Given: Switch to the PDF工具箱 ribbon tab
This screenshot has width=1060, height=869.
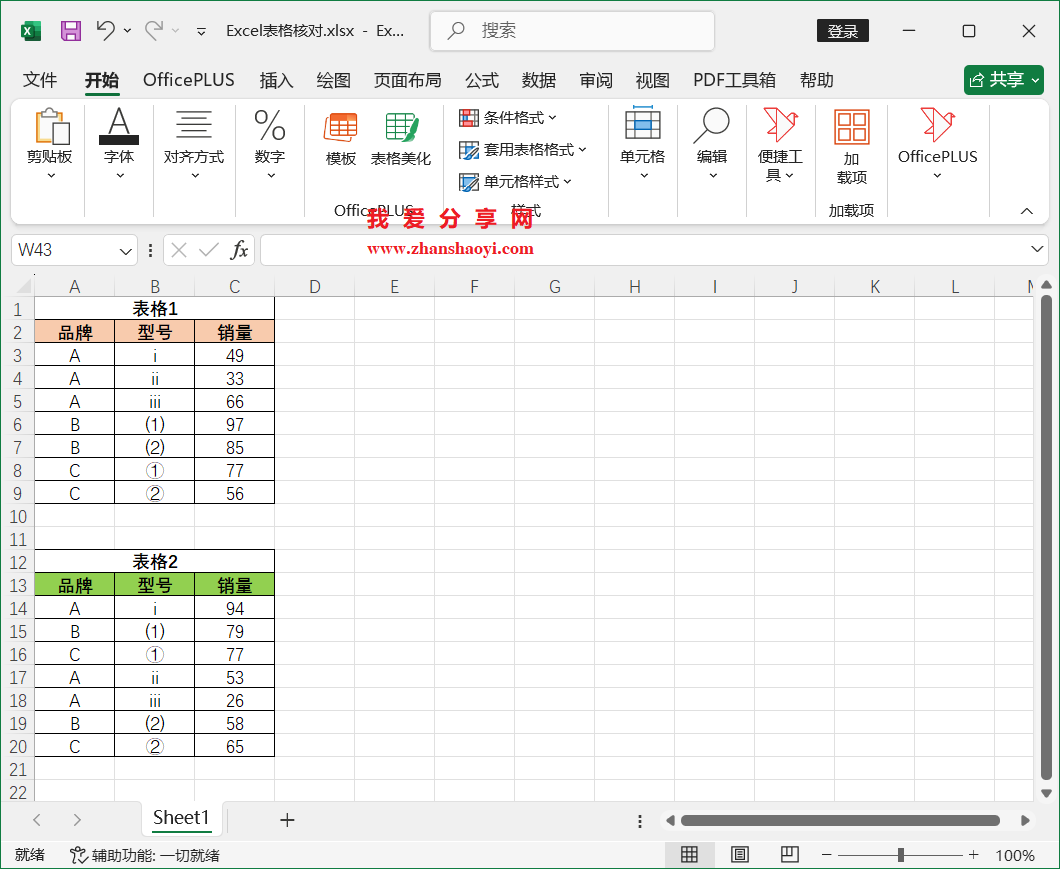Looking at the screenshot, I should coord(734,80).
